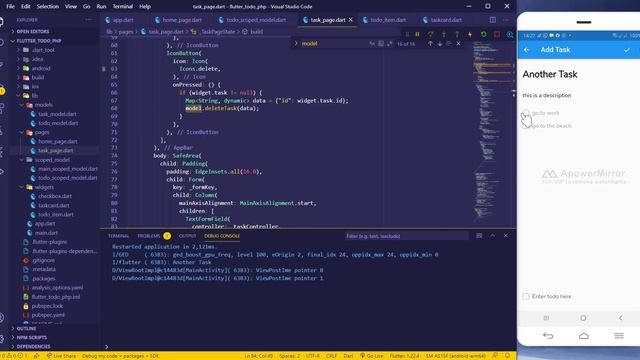Click Live Share in status bar

tap(61, 356)
